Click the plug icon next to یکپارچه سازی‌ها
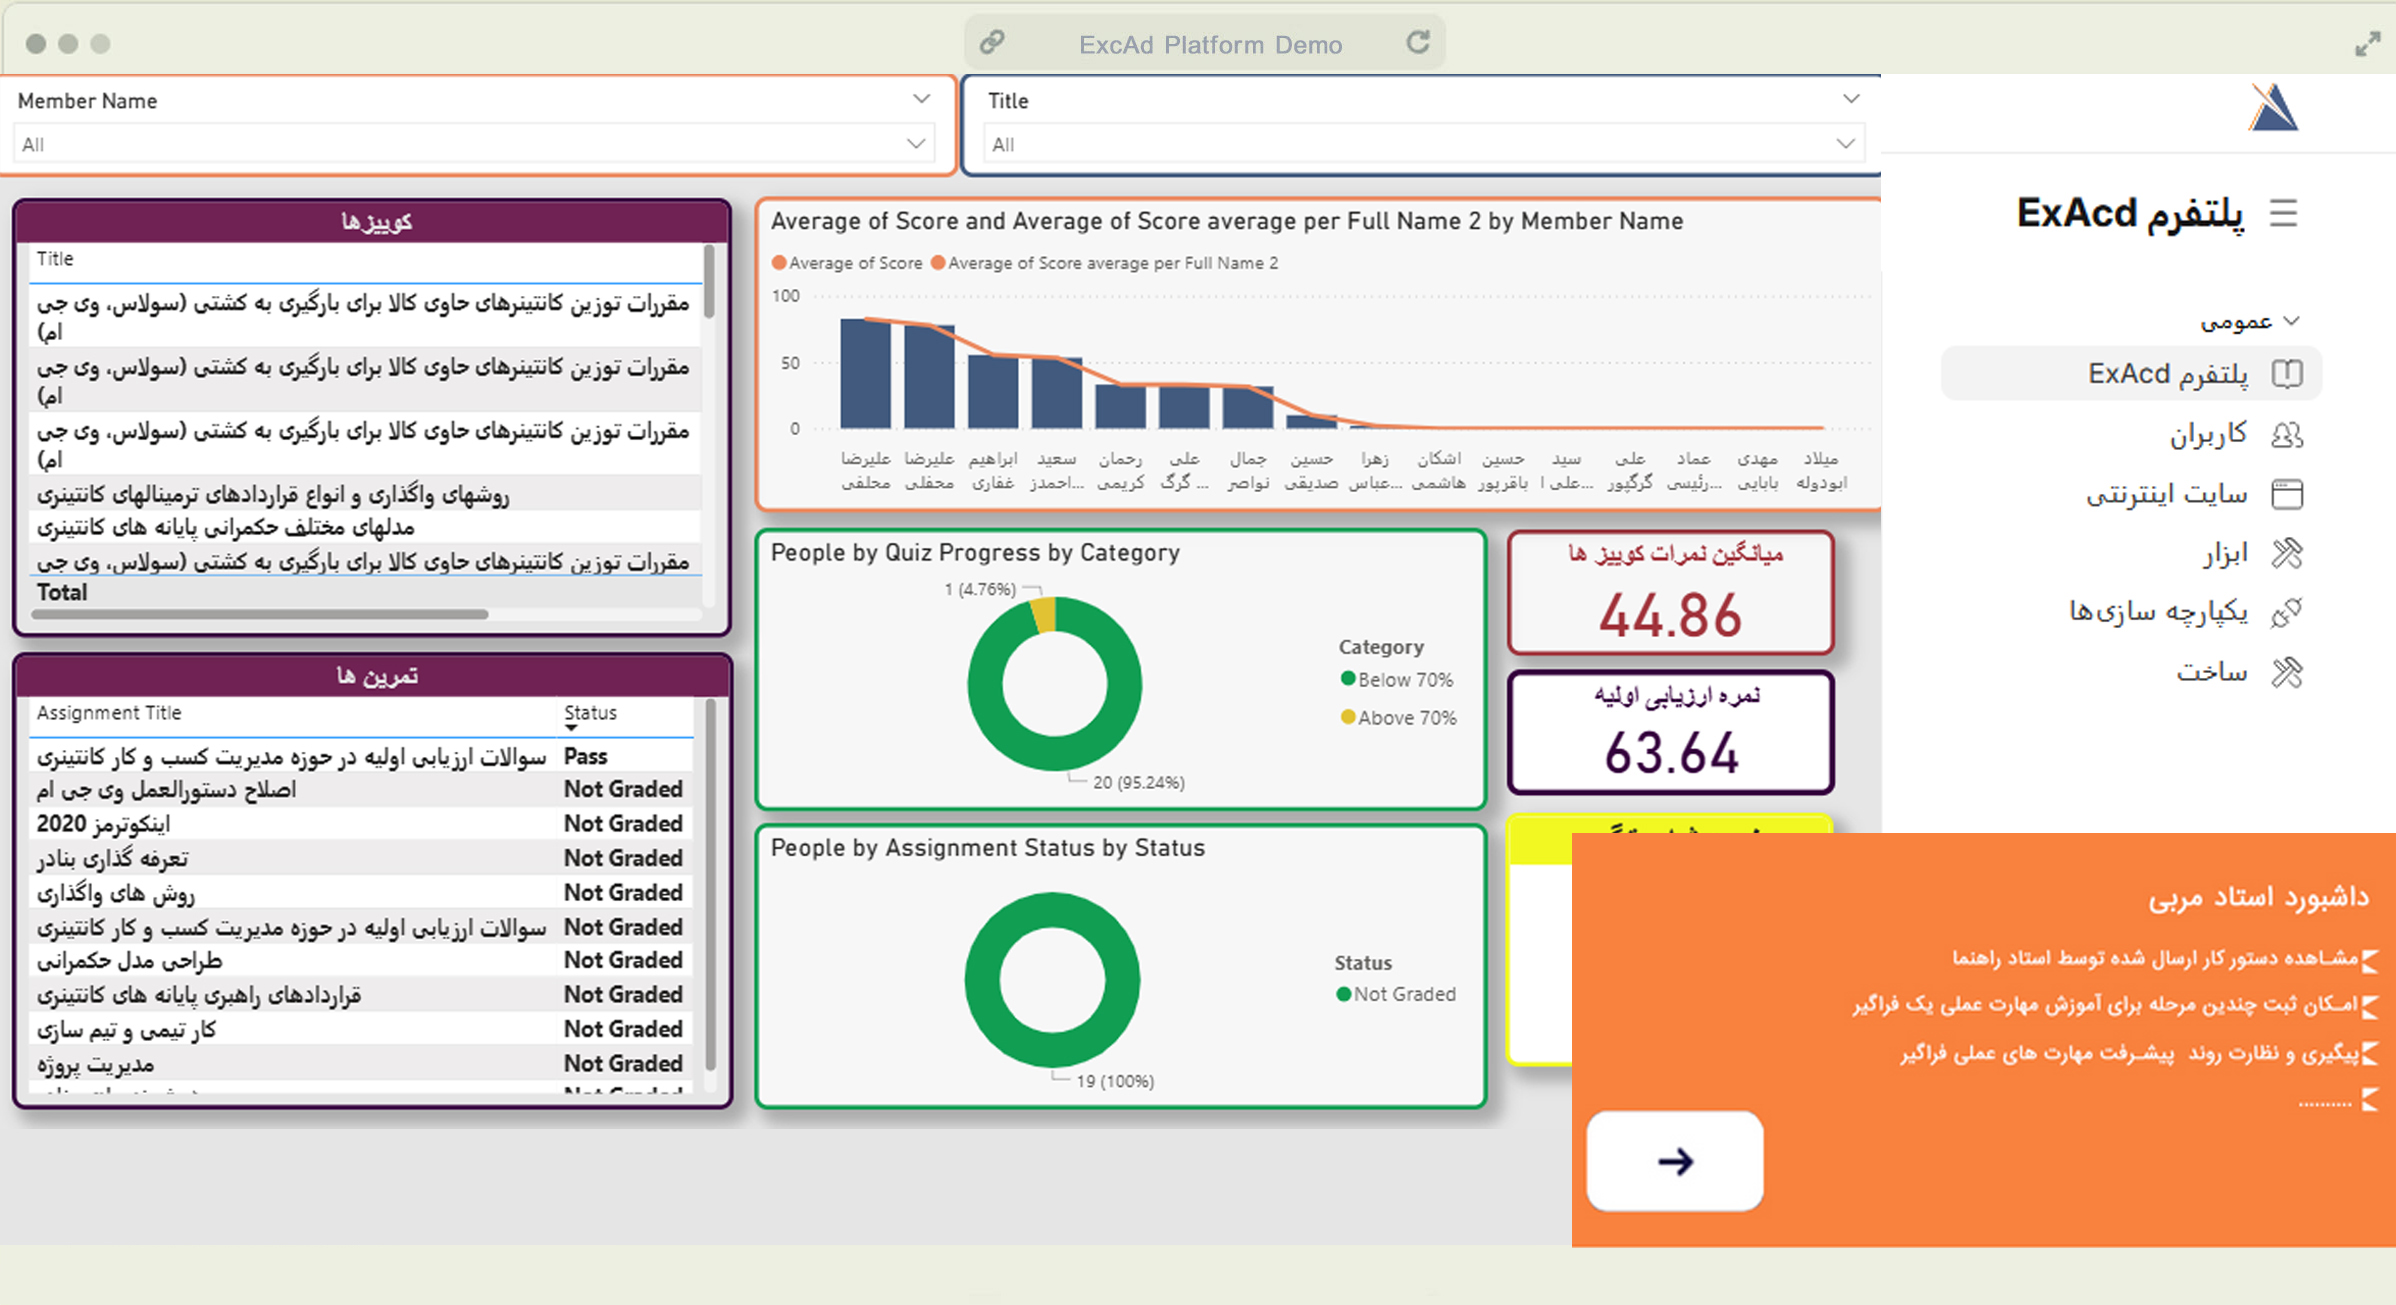 2287,612
